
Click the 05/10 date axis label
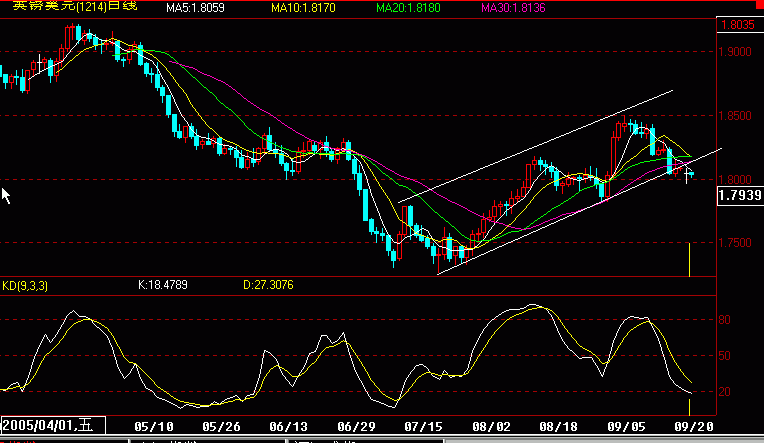154,427
